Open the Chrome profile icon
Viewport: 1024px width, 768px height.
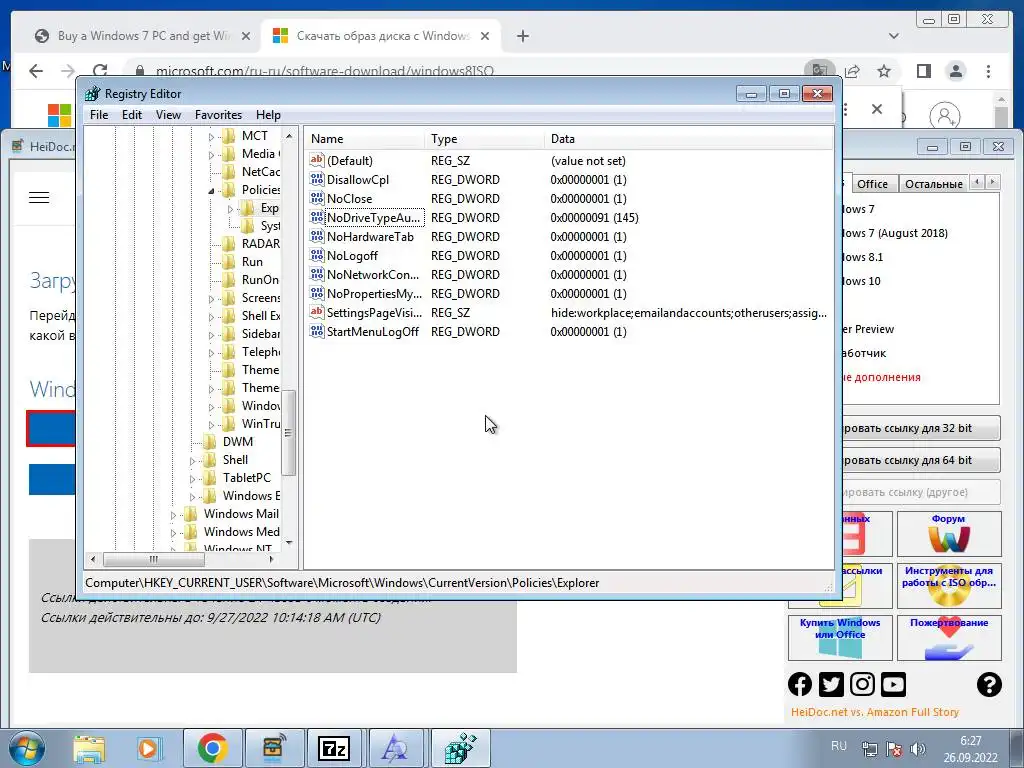(955, 71)
